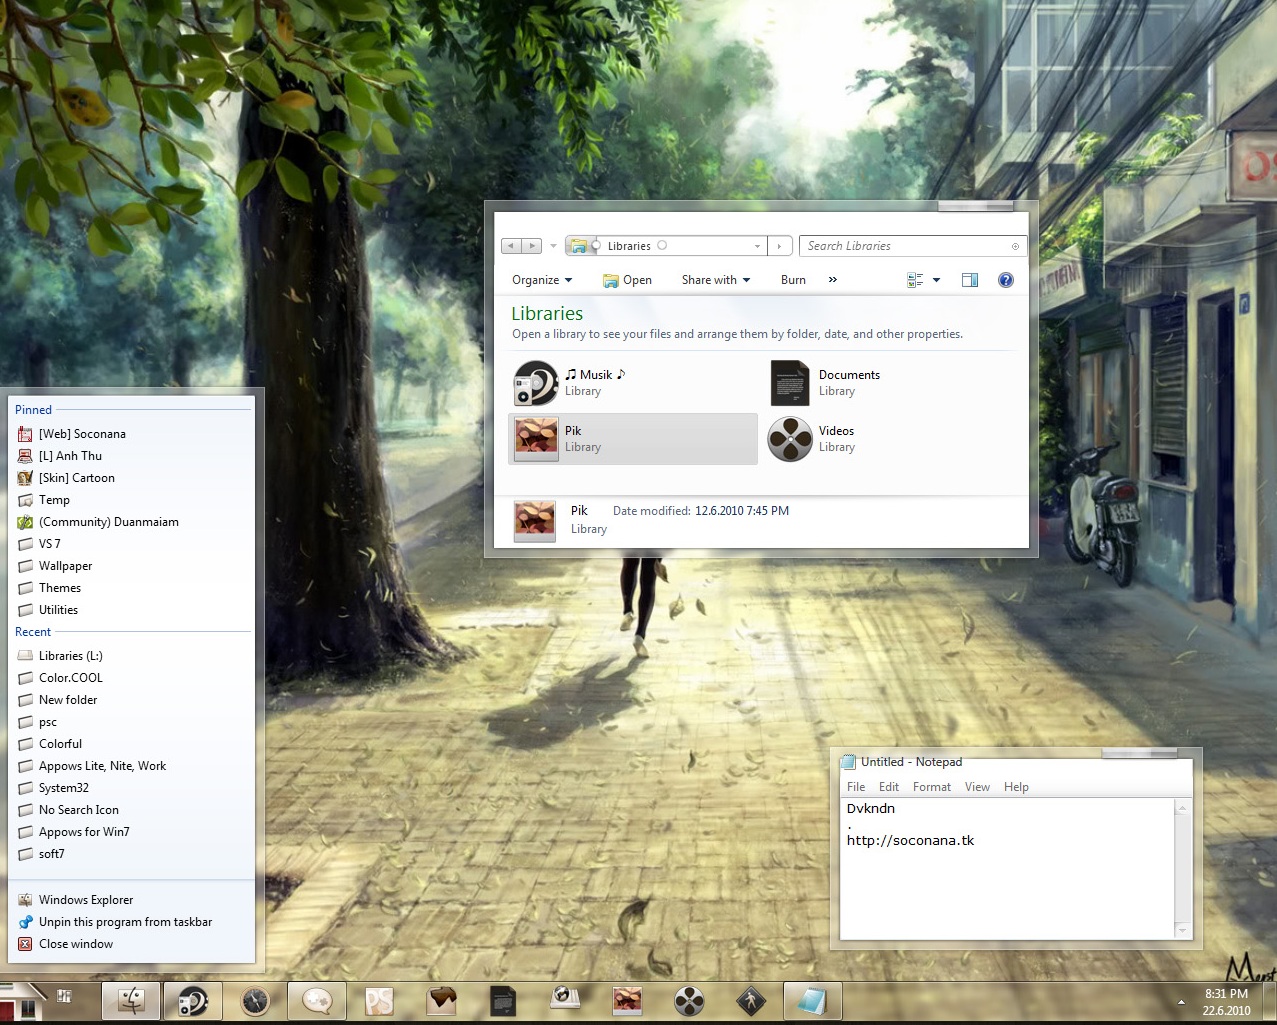Launch Notepad from the taskbar dock
This screenshot has width=1277, height=1025.
click(812, 1001)
